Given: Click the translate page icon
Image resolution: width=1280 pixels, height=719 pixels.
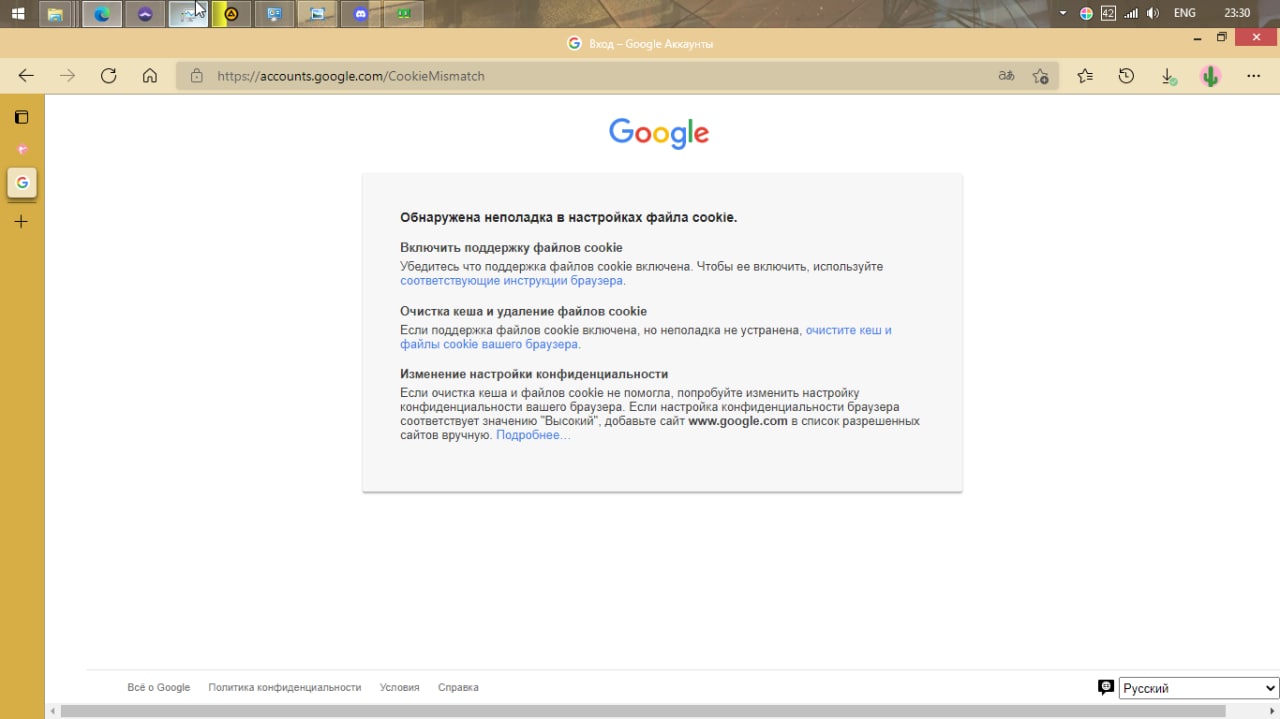Looking at the screenshot, I should point(1006,76).
